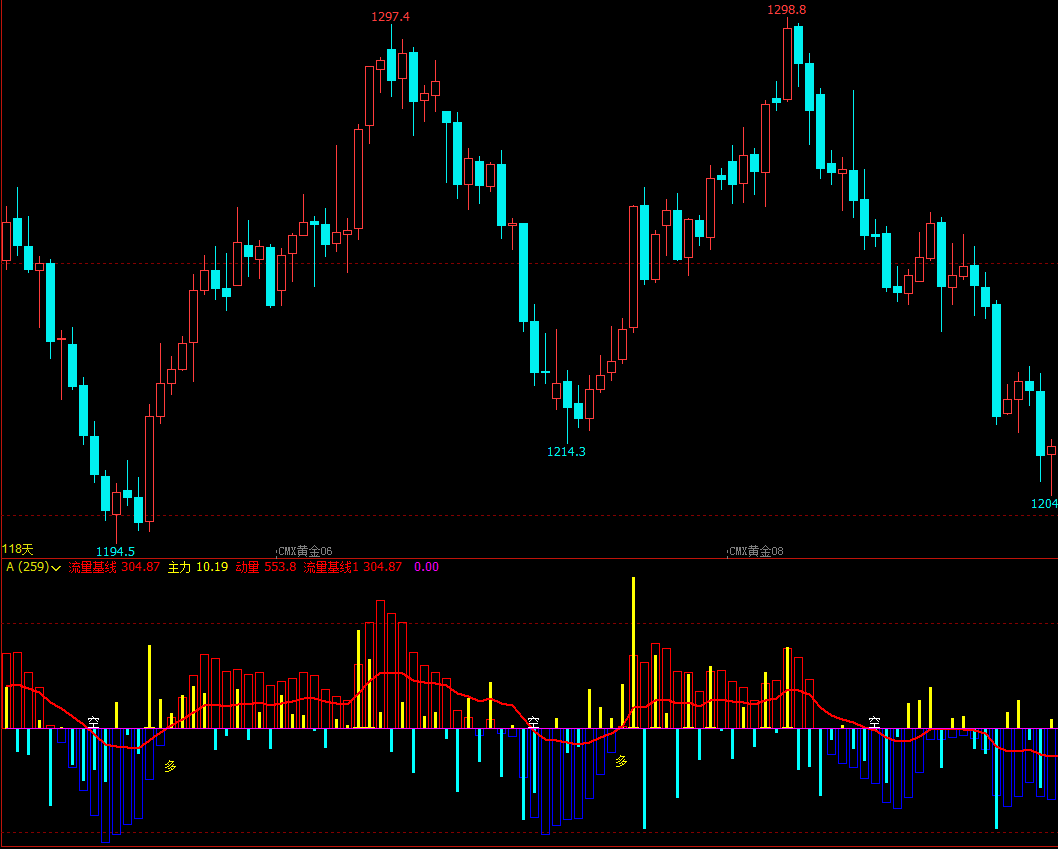Click the last 空 signal marker on the right
The height and width of the screenshot is (849, 1058).
click(x=874, y=722)
